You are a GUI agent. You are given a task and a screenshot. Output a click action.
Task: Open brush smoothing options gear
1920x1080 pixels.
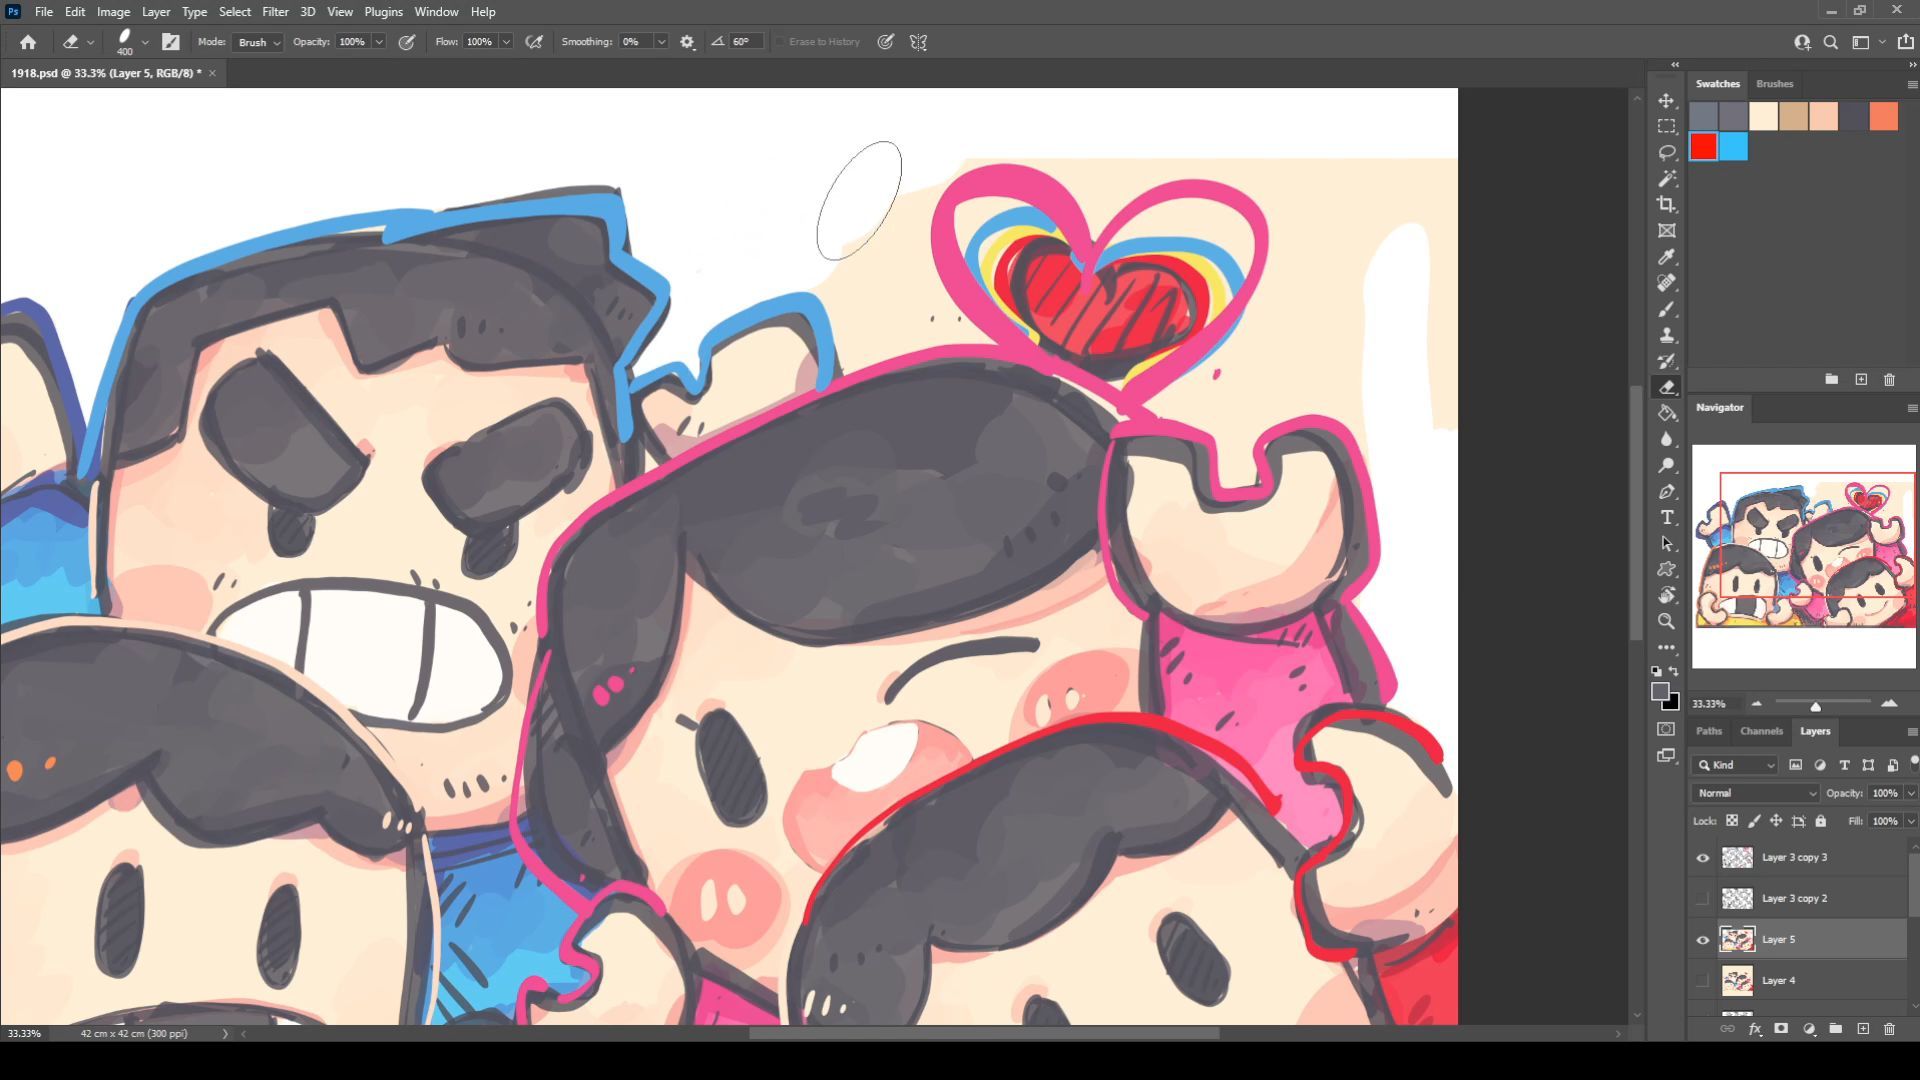(687, 42)
